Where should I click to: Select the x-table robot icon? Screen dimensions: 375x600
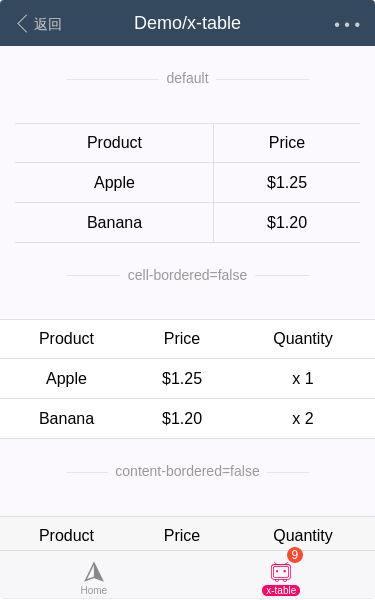[281, 572]
